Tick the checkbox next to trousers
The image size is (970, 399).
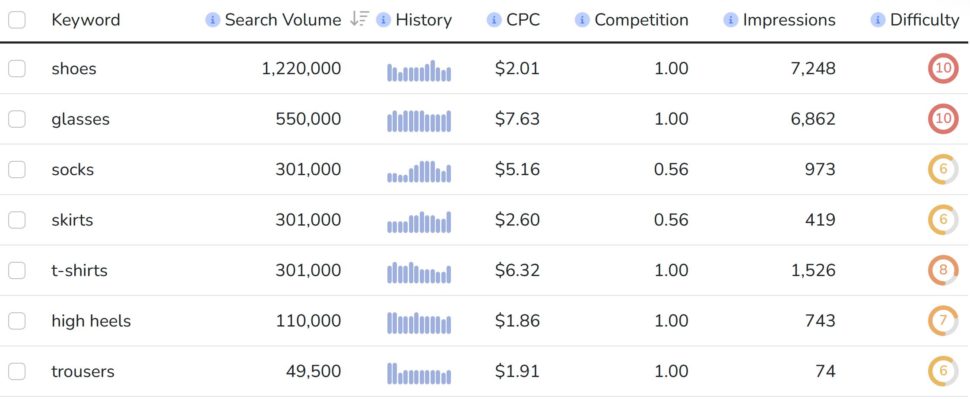17,371
